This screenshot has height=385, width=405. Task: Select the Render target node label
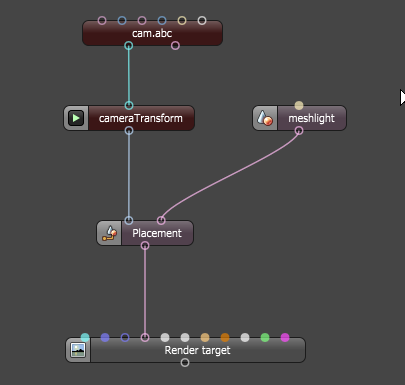coord(197,350)
